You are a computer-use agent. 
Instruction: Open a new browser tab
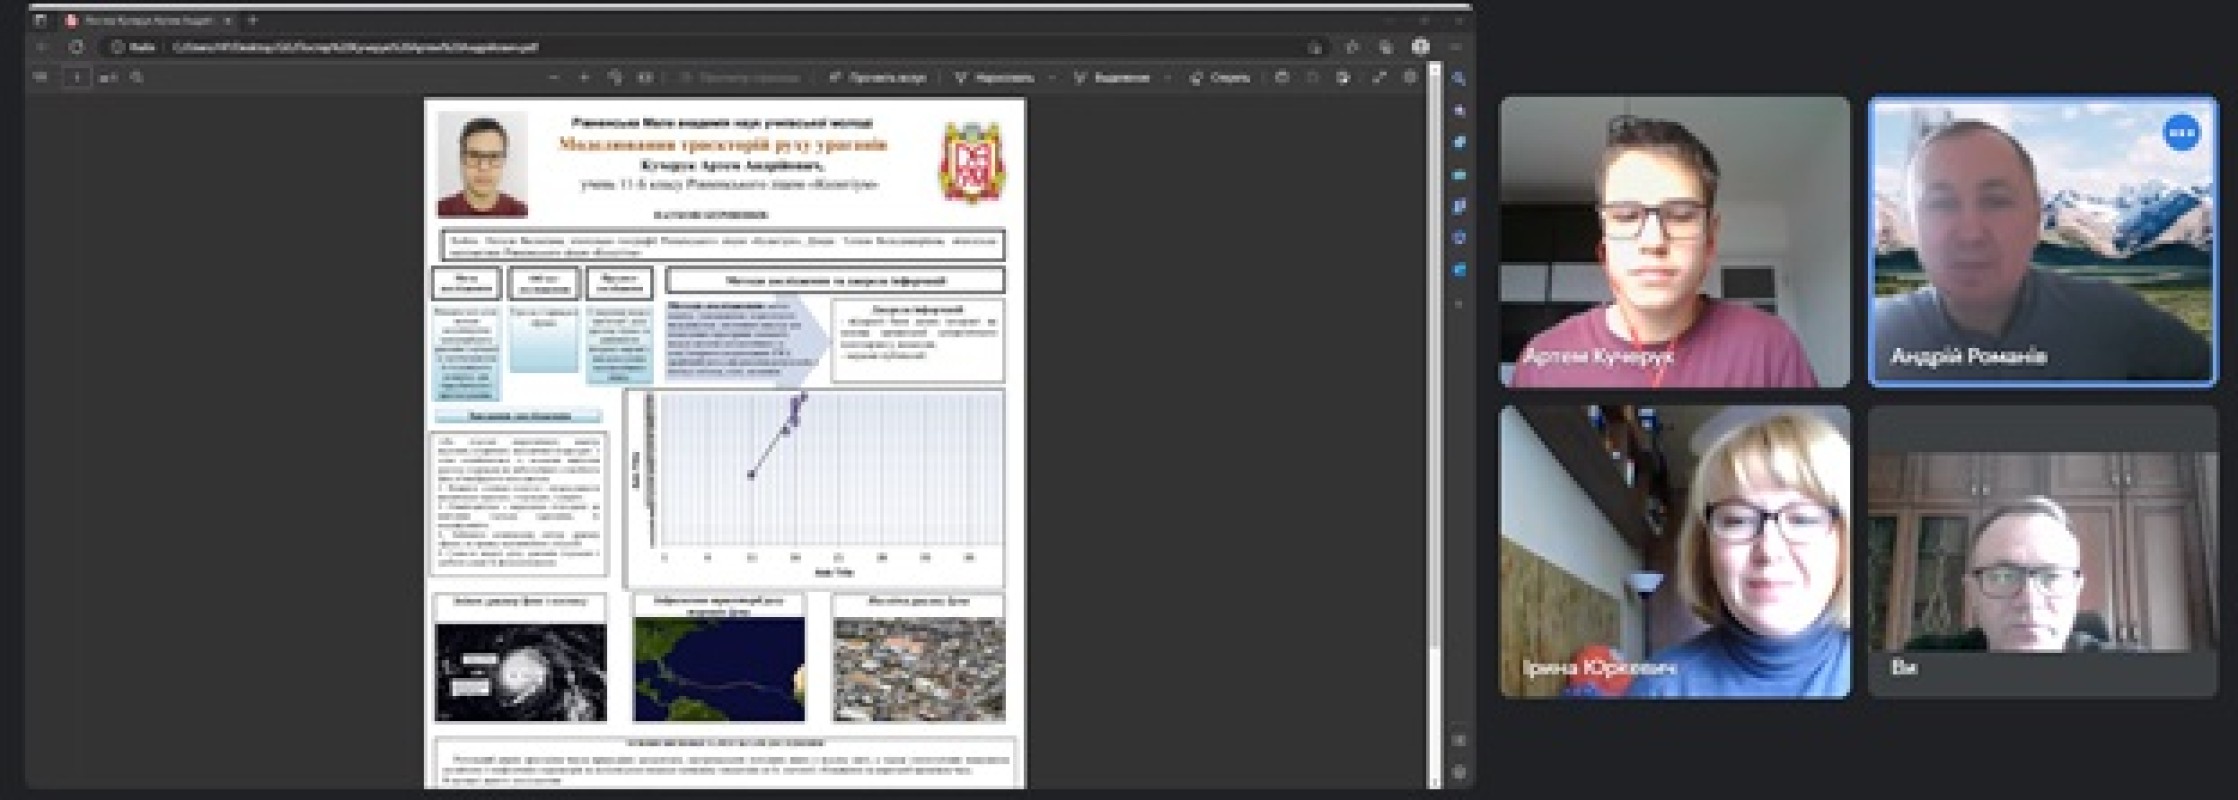click(x=253, y=20)
